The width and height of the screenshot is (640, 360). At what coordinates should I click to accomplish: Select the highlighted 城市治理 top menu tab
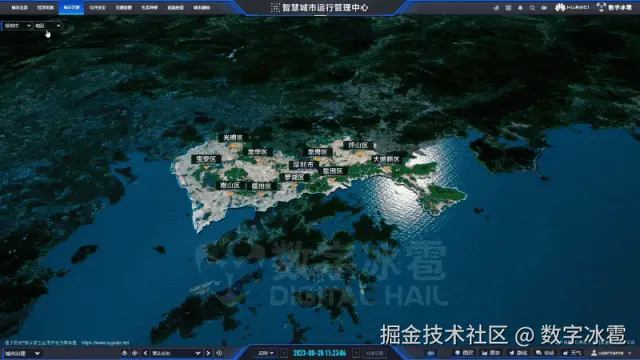[x=71, y=8]
